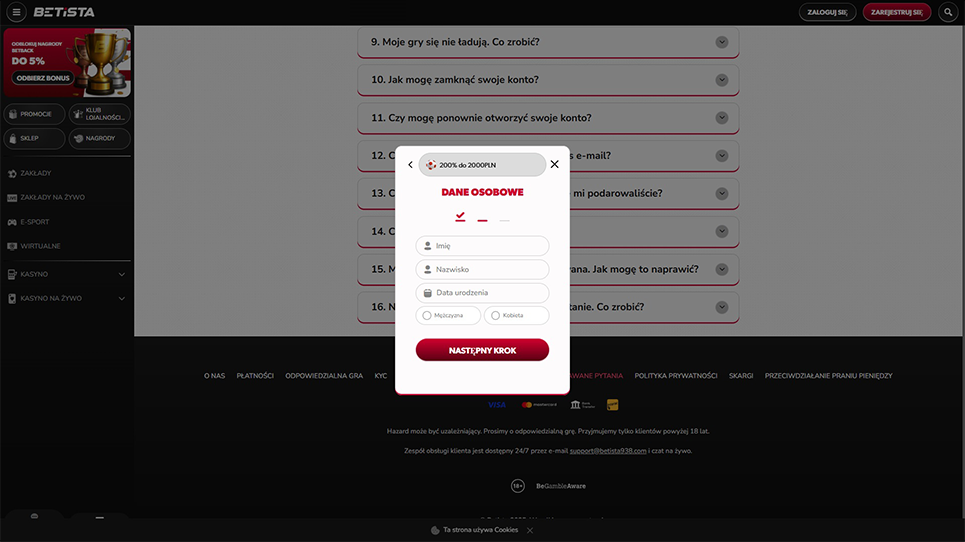Screen dimensions: 965x542
Task: Go back with modal left arrow
Action: [410, 165]
